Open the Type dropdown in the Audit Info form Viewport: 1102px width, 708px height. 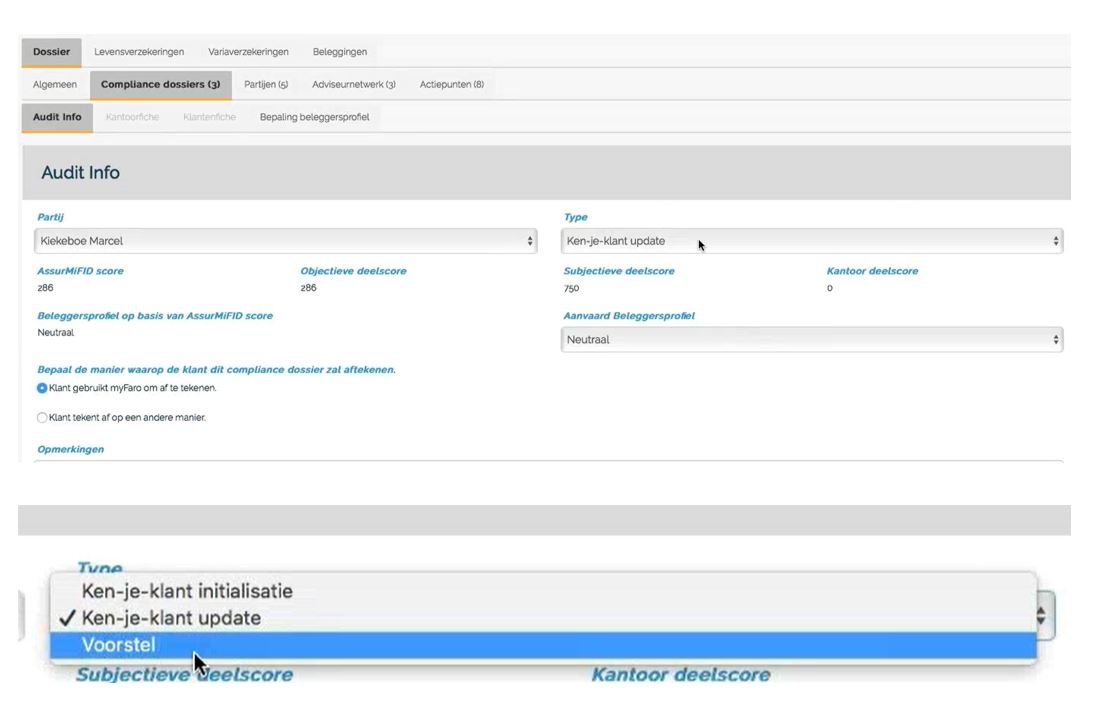pos(811,241)
